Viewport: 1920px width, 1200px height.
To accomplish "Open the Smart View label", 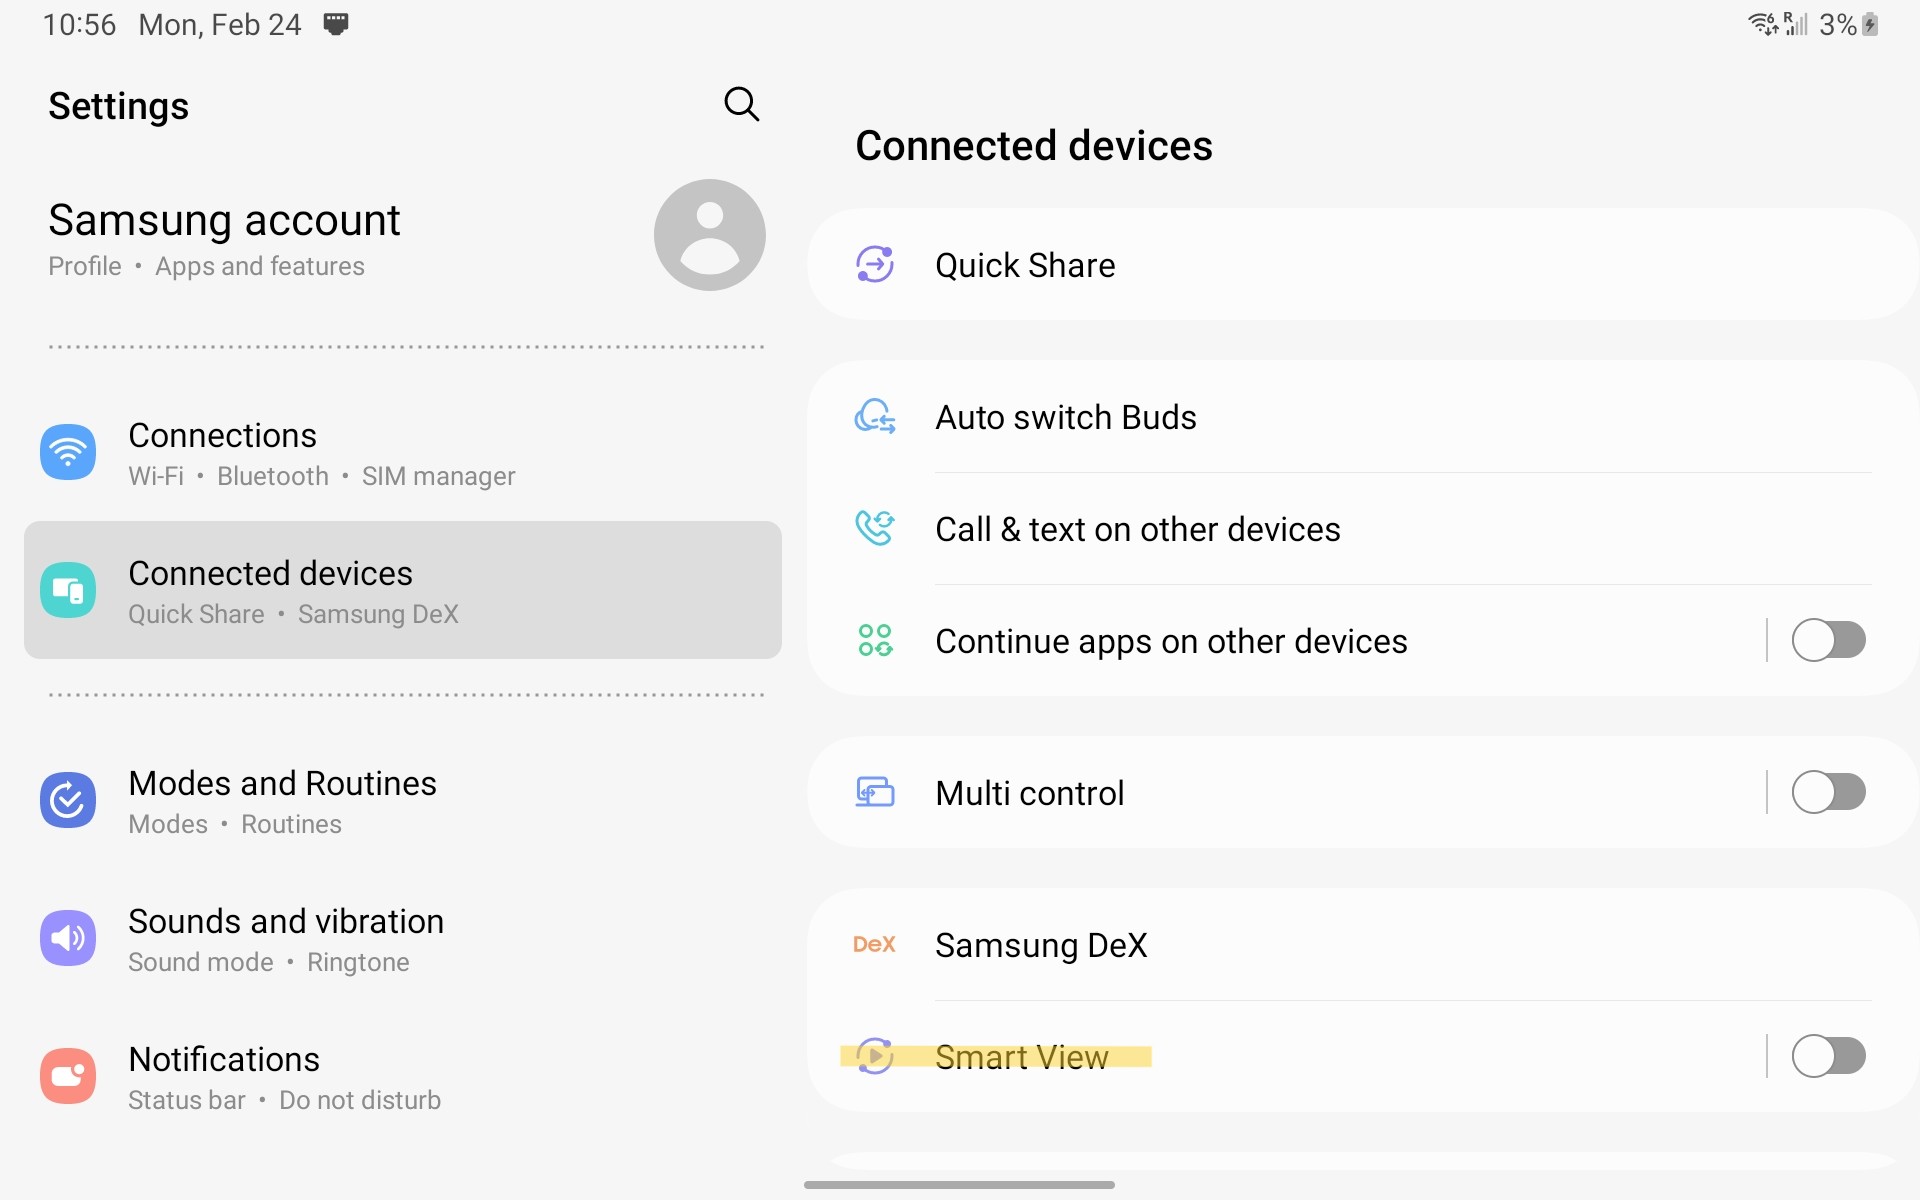I will (1021, 1057).
